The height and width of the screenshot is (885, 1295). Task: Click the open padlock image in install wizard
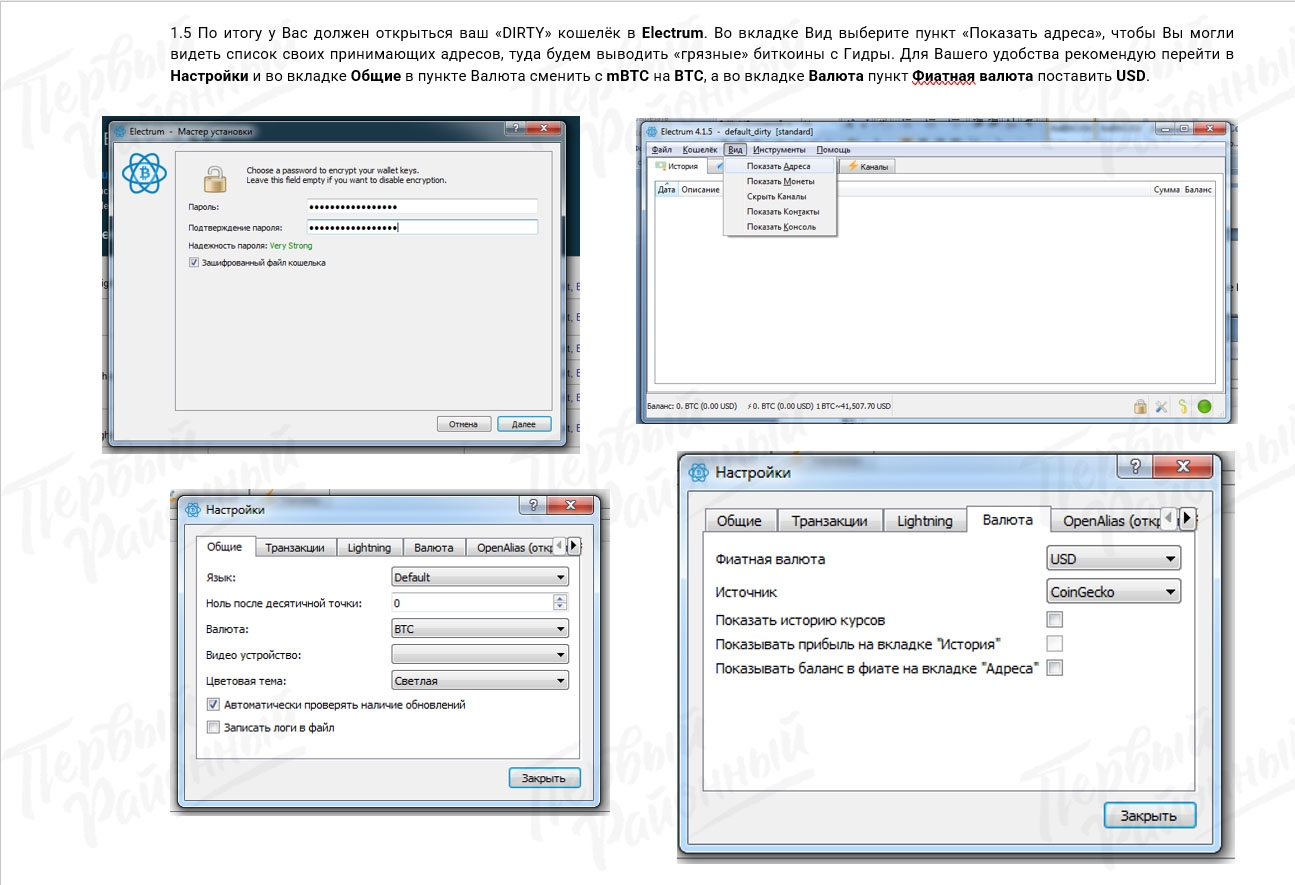(217, 178)
